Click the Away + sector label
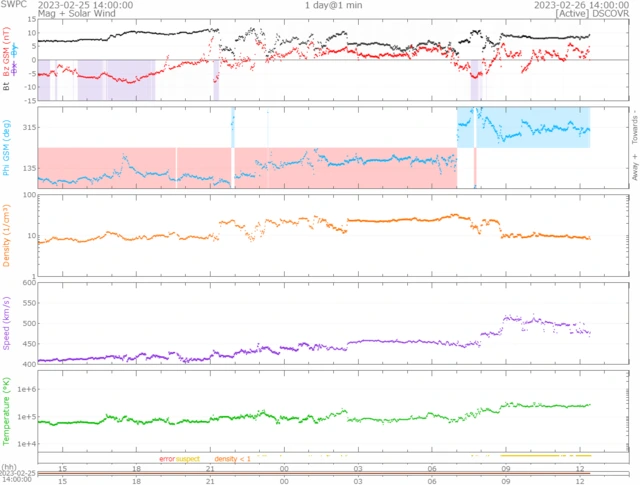Screen dimensions: 640x485 click(x=635, y=167)
